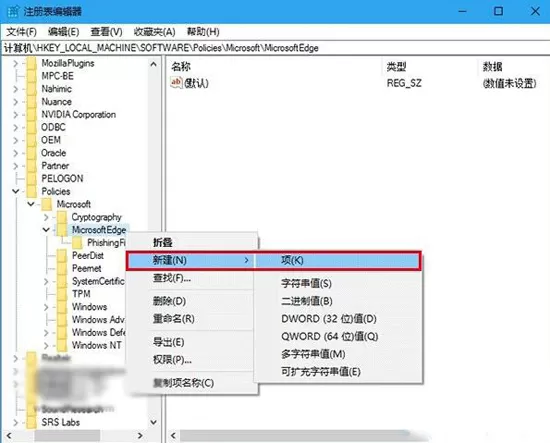
Task: Click the tree pane scroll down arrow
Action: [x=154, y=422]
